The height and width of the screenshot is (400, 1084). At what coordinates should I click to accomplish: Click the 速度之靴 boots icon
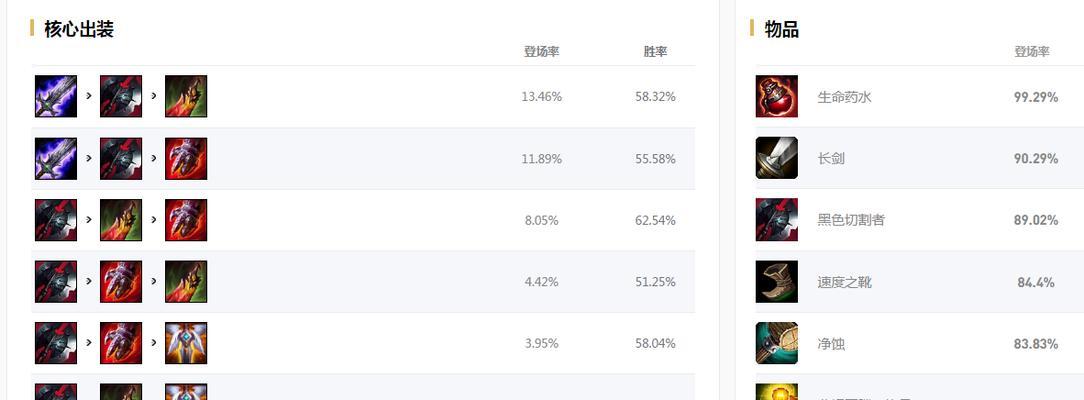pyautogui.click(x=777, y=282)
